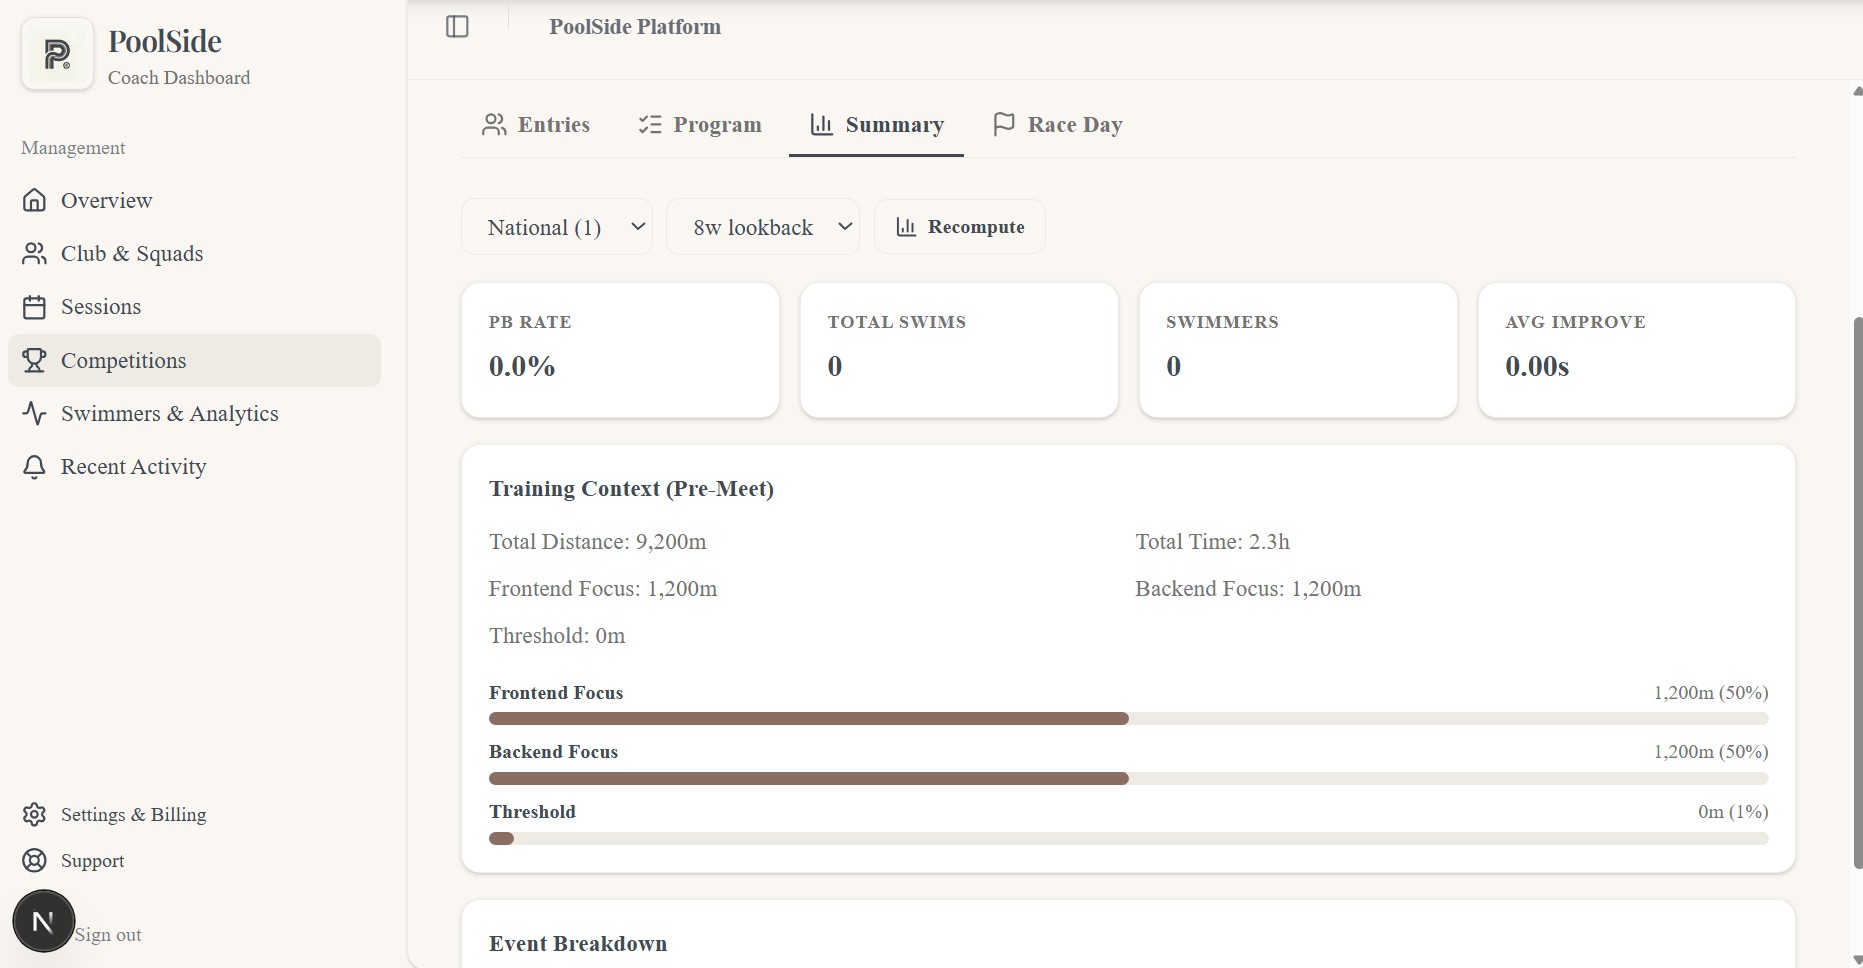The height and width of the screenshot is (968, 1863).
Task: Open the National (1) filter dropdown
Action: [x=556, y=226]
